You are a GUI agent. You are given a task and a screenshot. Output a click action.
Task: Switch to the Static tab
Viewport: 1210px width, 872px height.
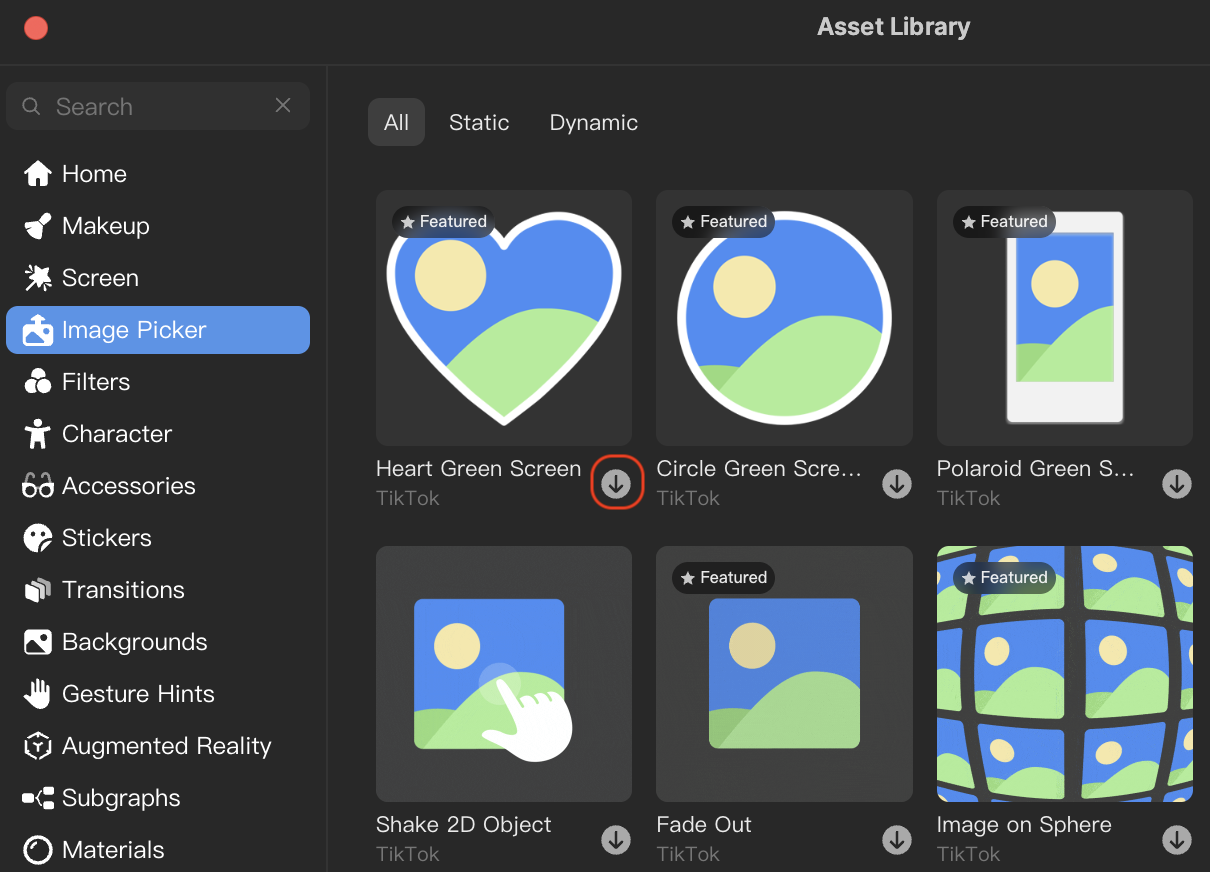click(479, 122)
